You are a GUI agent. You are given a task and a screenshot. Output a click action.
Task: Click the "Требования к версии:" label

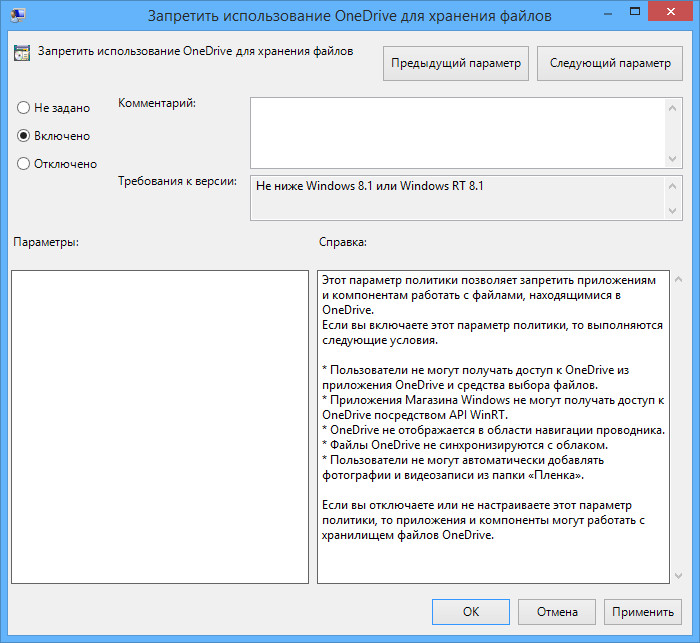177,181
